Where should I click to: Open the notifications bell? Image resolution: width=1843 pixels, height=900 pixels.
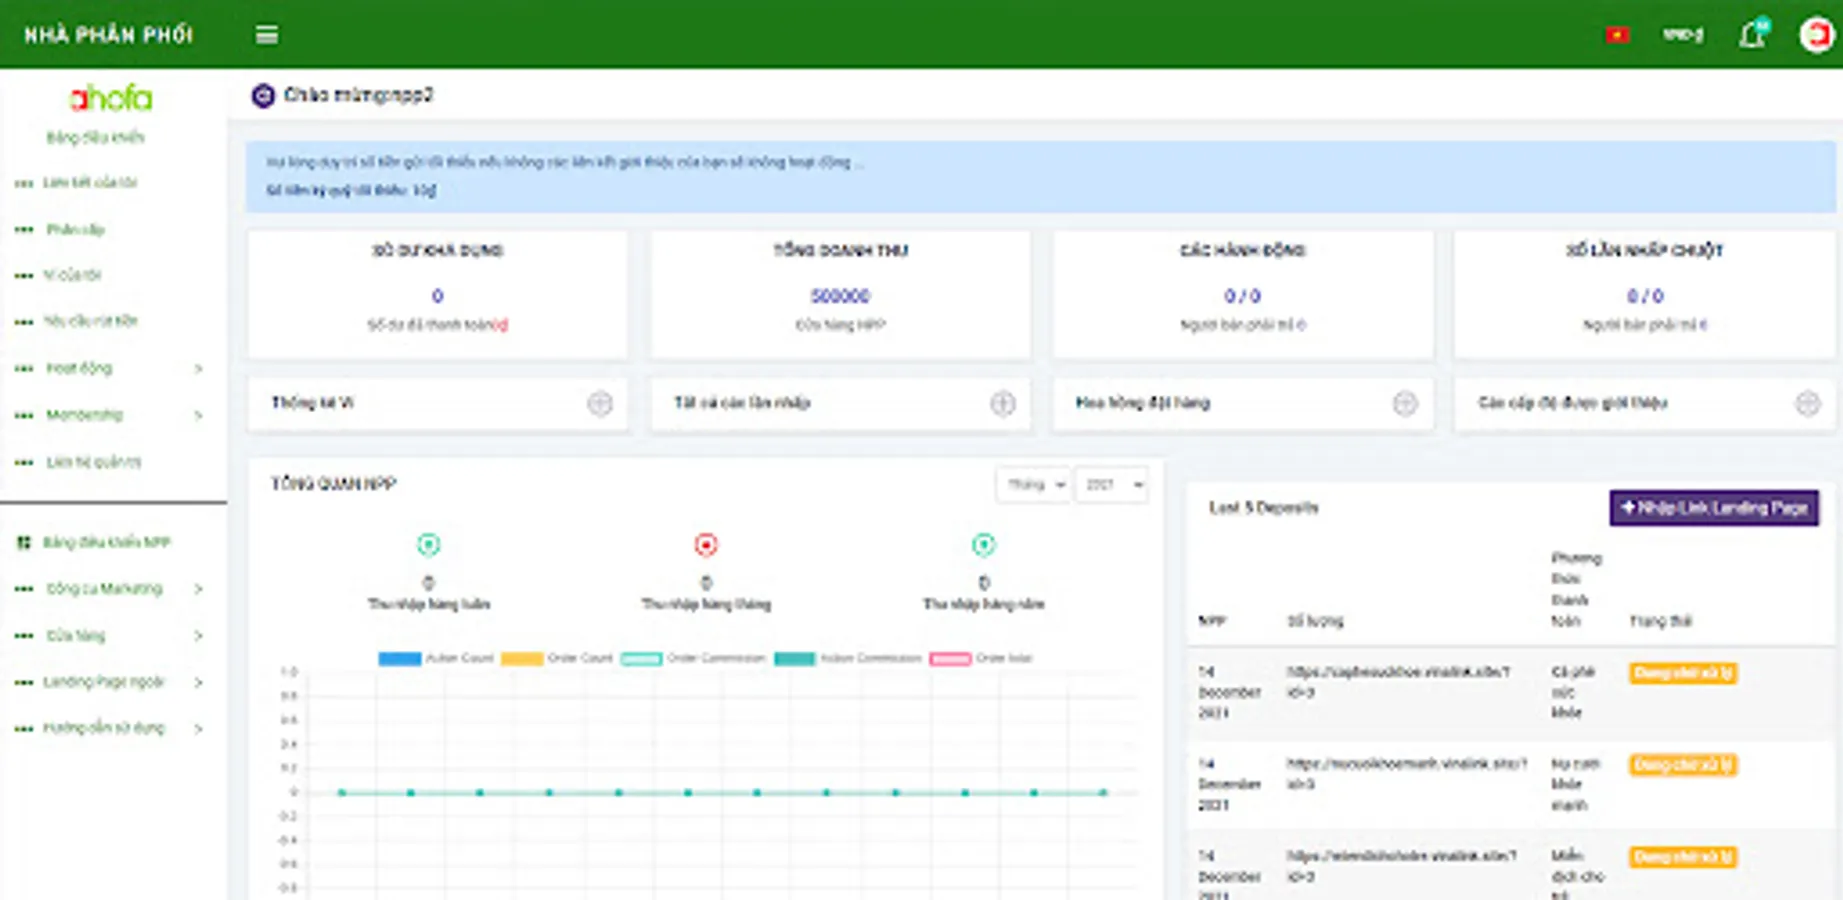click(1752, 34)
